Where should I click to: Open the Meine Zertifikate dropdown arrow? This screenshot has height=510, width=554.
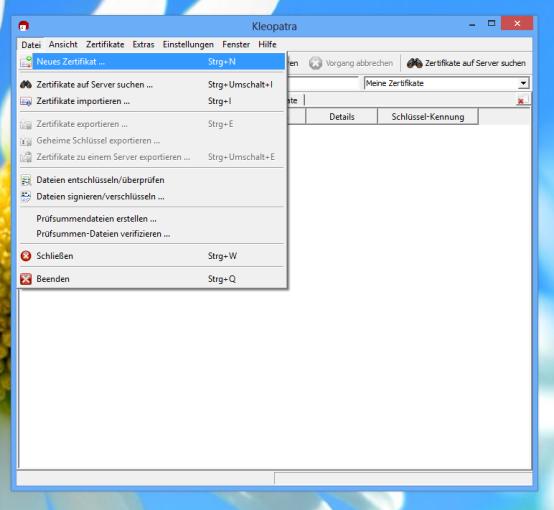click(523, 83)
